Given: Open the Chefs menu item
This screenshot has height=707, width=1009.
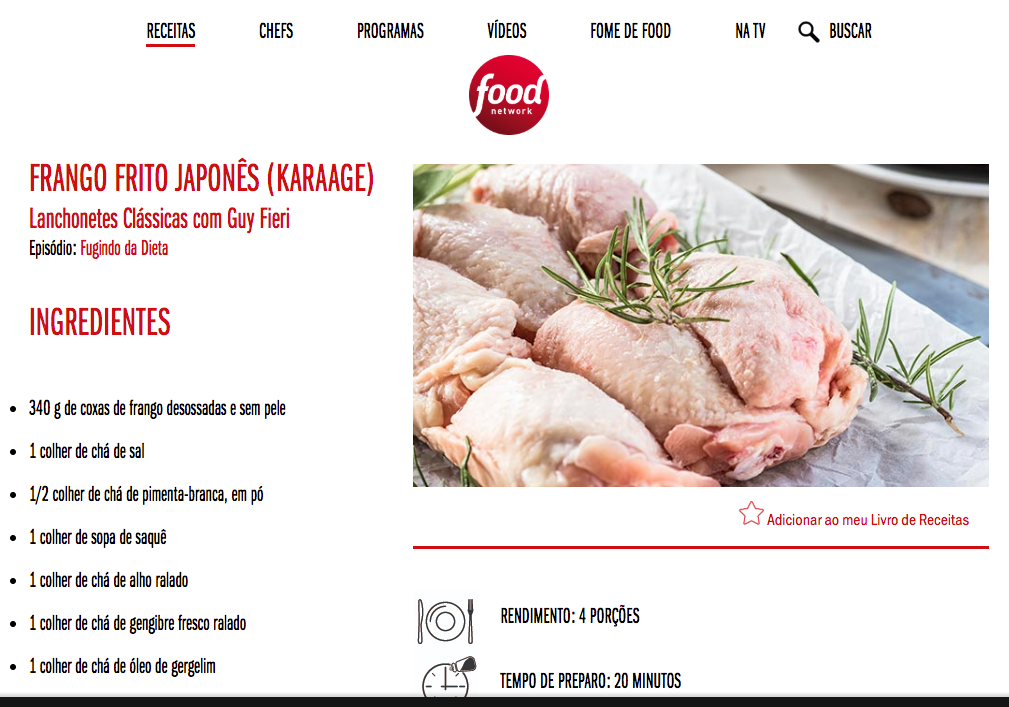Looking at the screenshot, I should [275, 31].
